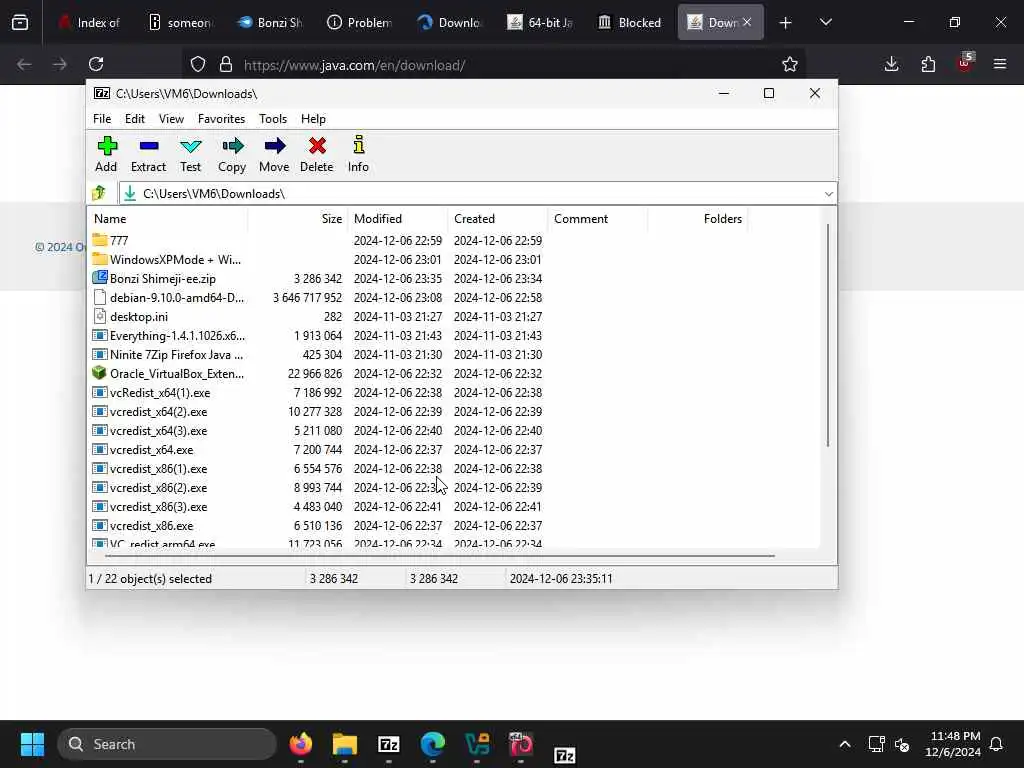Click the tracking protection shield icon

198,64
